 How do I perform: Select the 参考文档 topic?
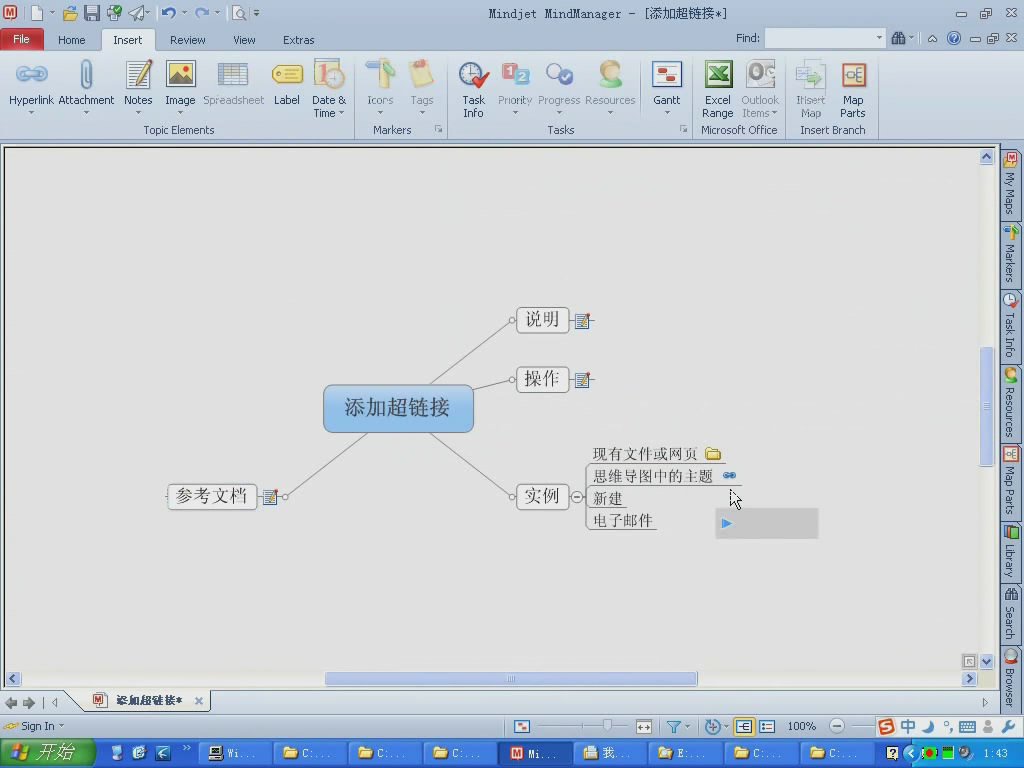pos(212,496)
